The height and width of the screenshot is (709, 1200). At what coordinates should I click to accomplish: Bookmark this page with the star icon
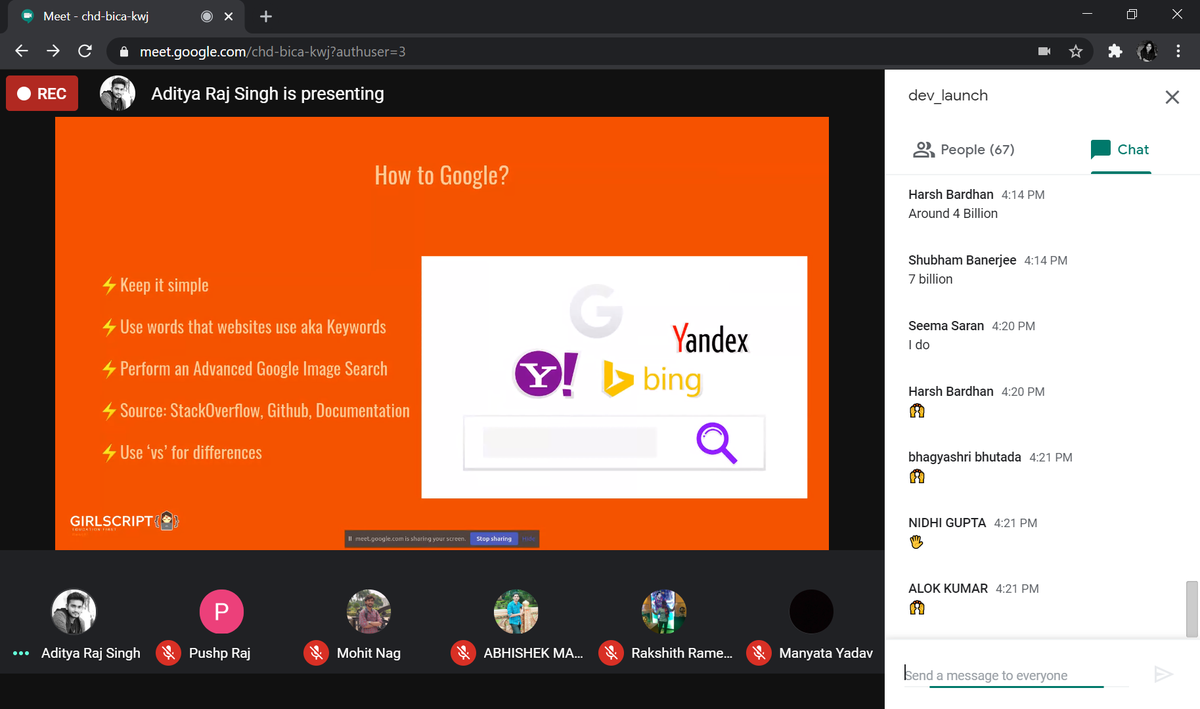[x=1076, y=51]
